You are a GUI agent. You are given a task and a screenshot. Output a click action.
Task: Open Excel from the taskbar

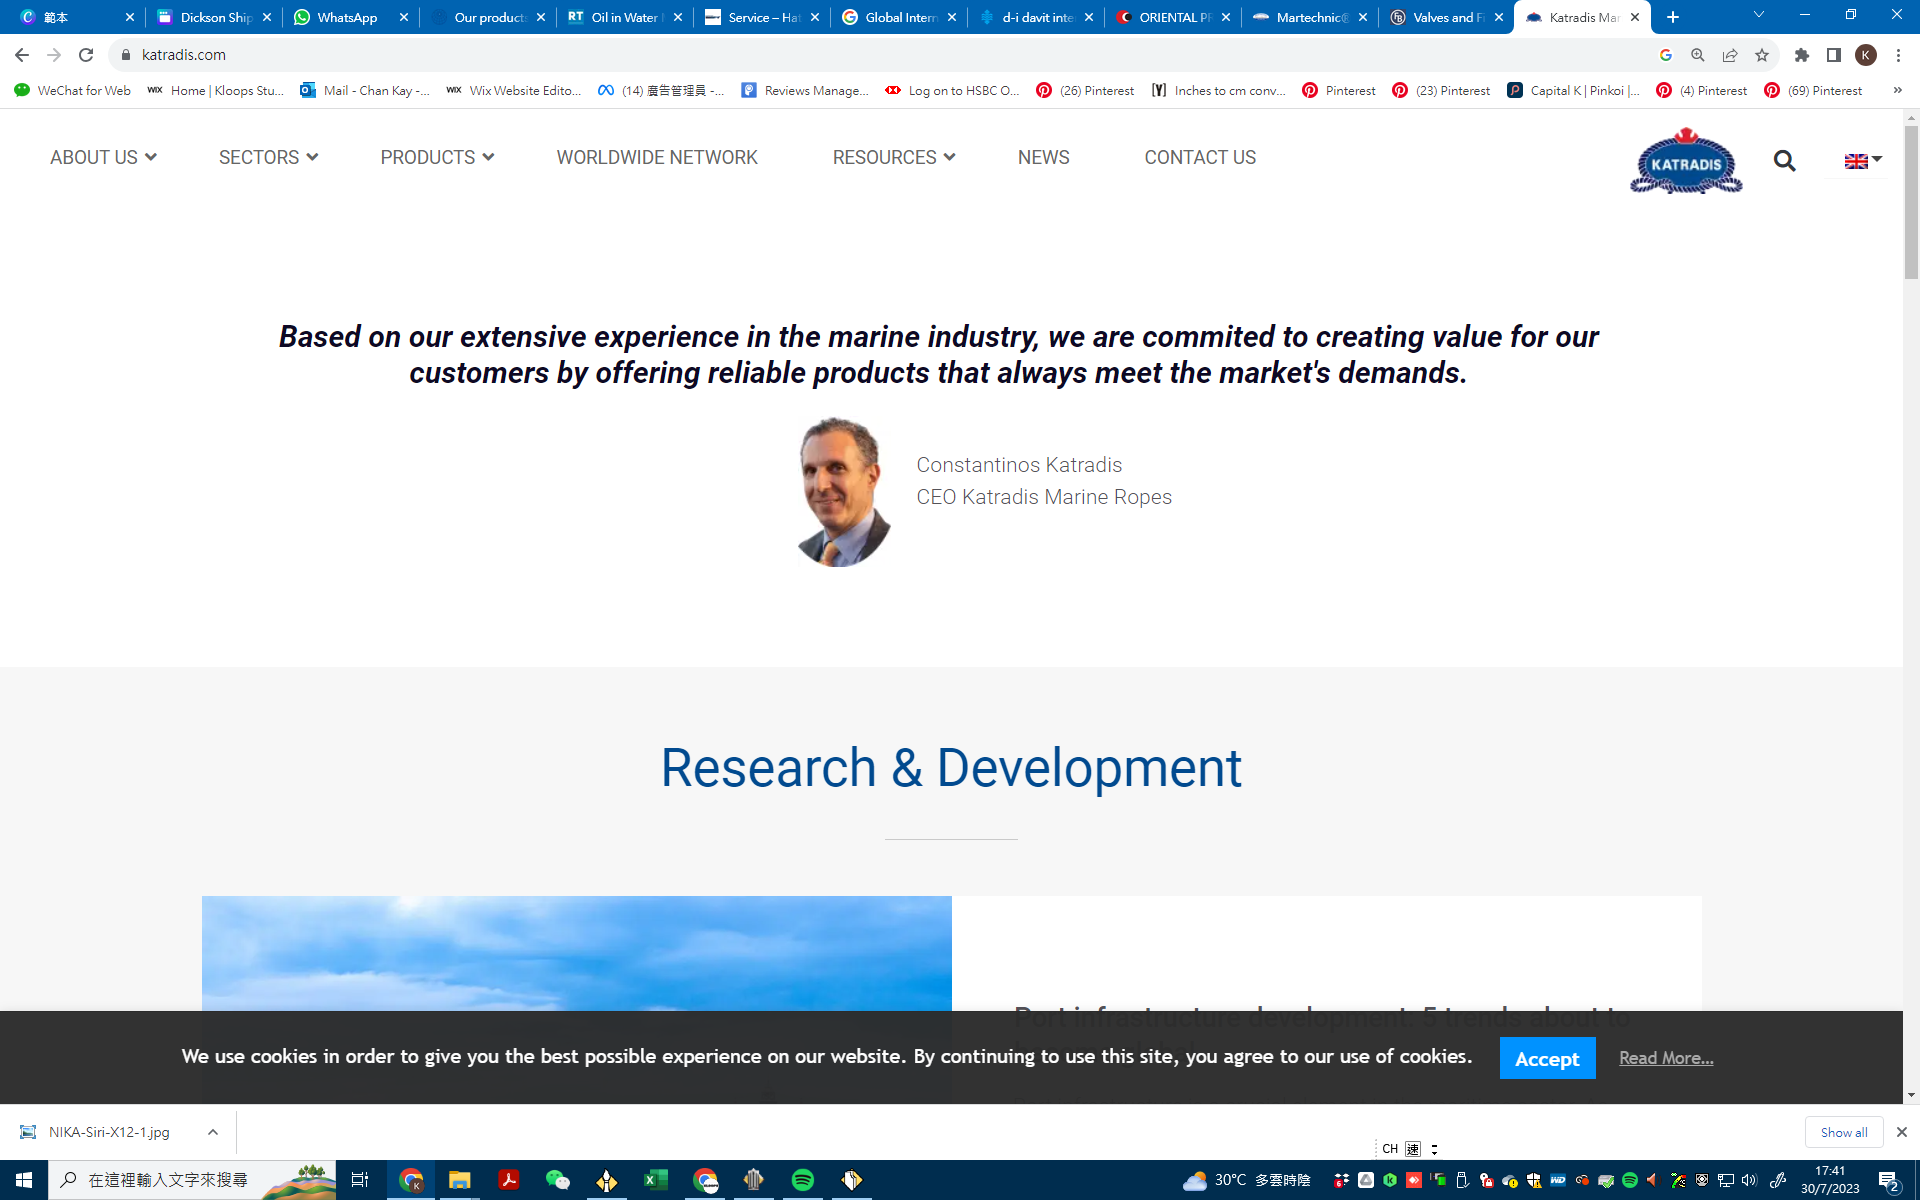click(x=655, y=1180)
